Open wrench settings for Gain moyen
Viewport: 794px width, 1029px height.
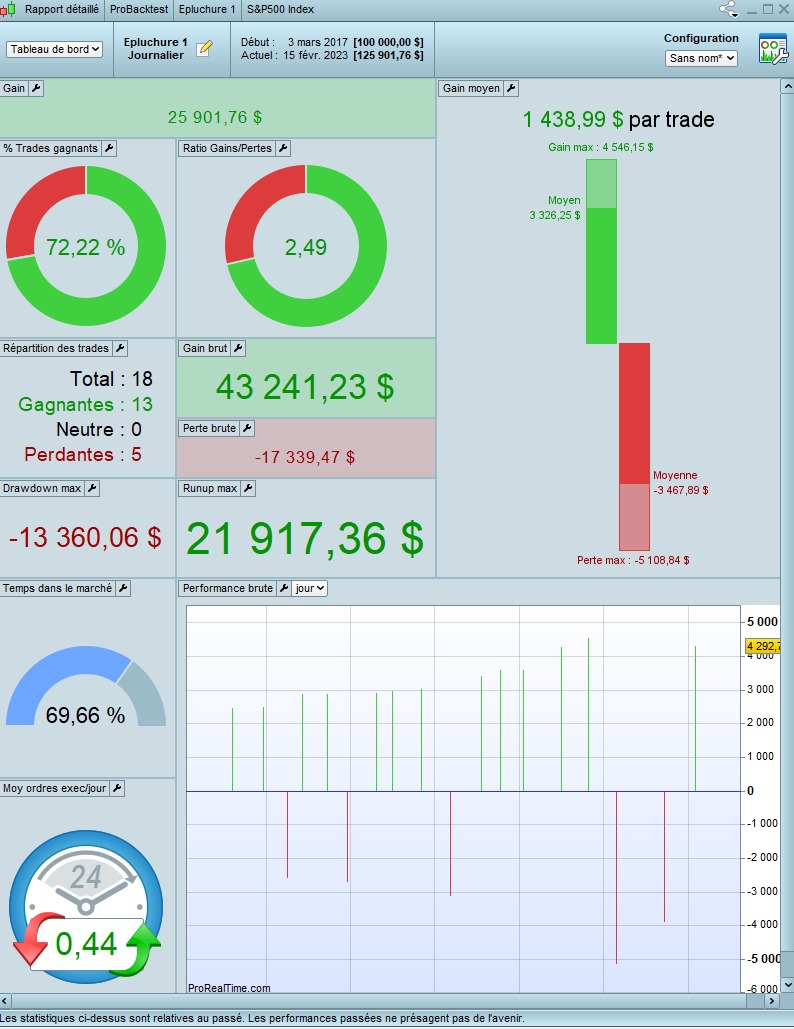[x=511, y=89]
